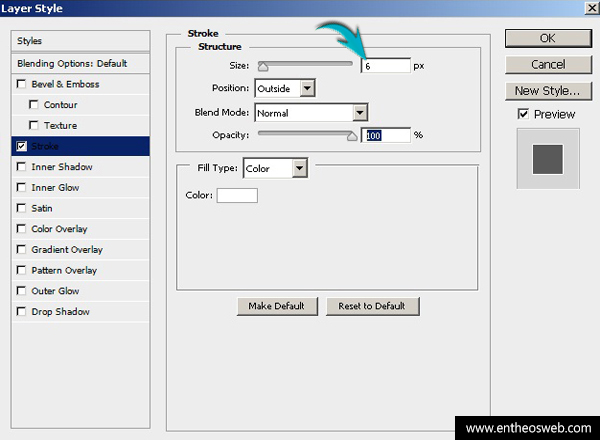Enable the Bevel & Emboss checkbox
This screenshot has height=440, width=600.
(x=22, y=85)
